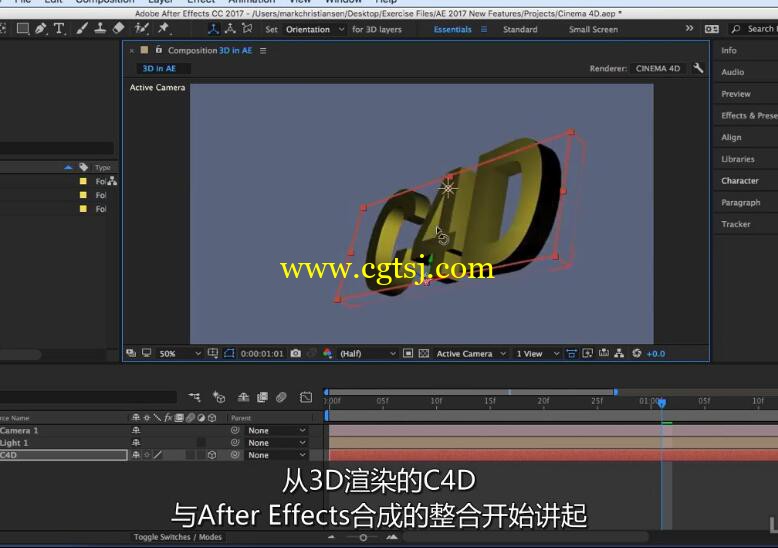Open Cinema 4D renderer options wrench
This screenshot has width=778, height=548.
pos(698,68)
